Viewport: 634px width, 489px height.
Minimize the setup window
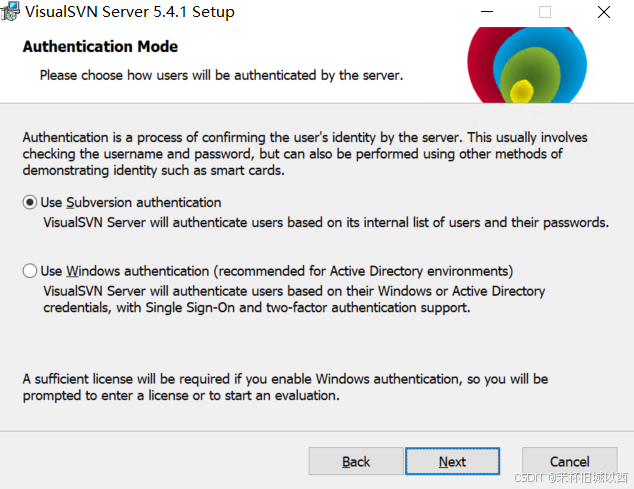pos(487,12)
